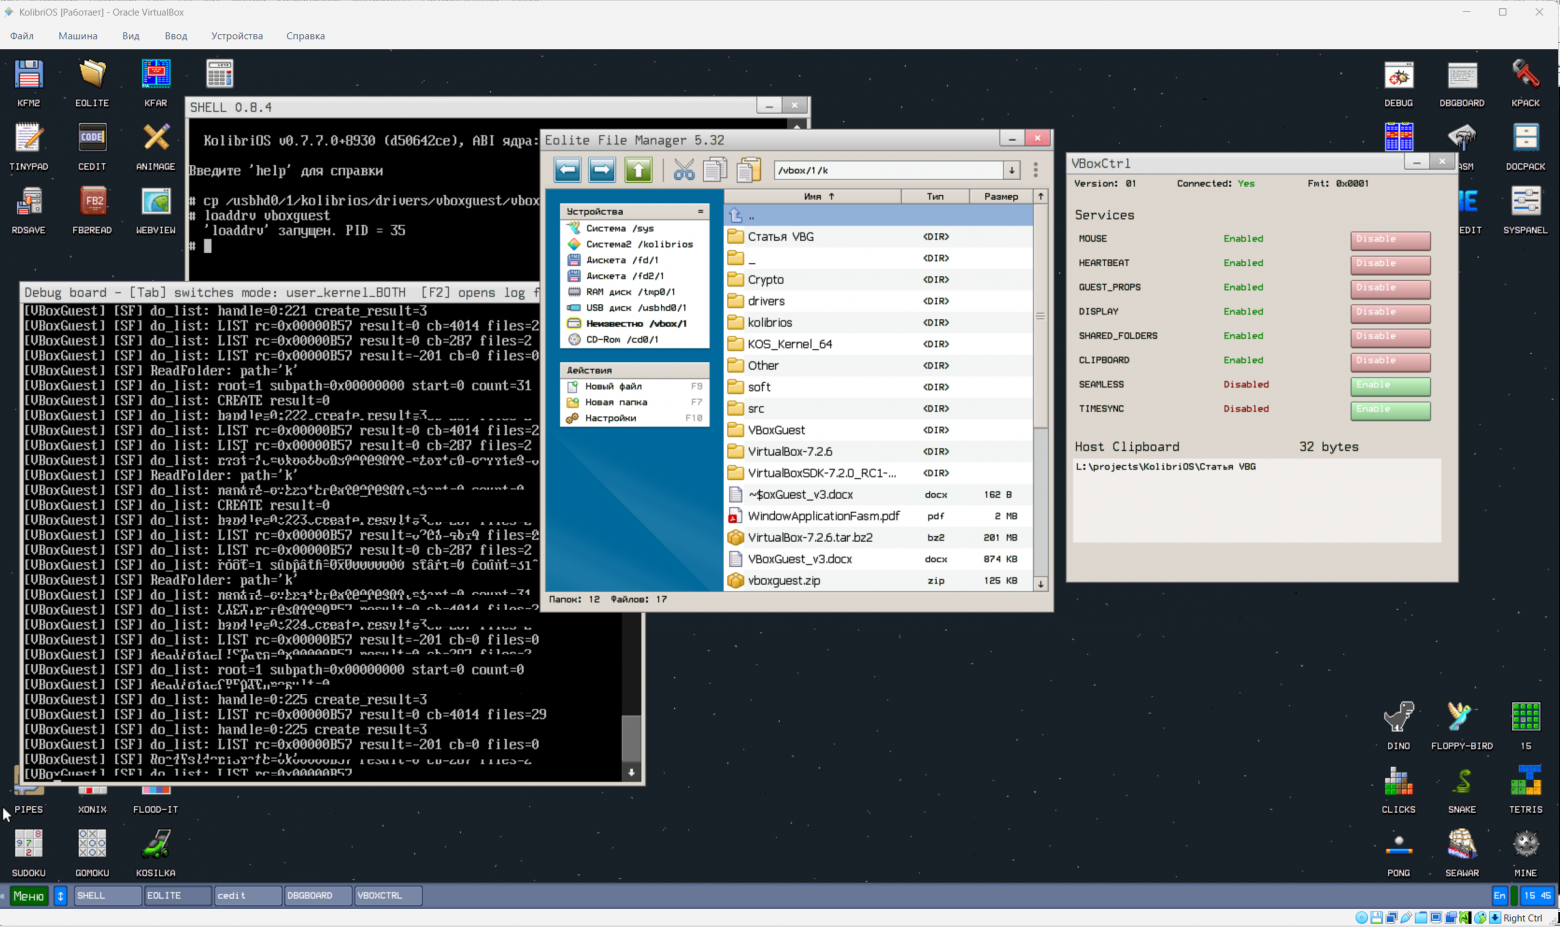
Task: Click the Eolite cut scissors icon
Action: pyautogui.click(x=684, y=170)
